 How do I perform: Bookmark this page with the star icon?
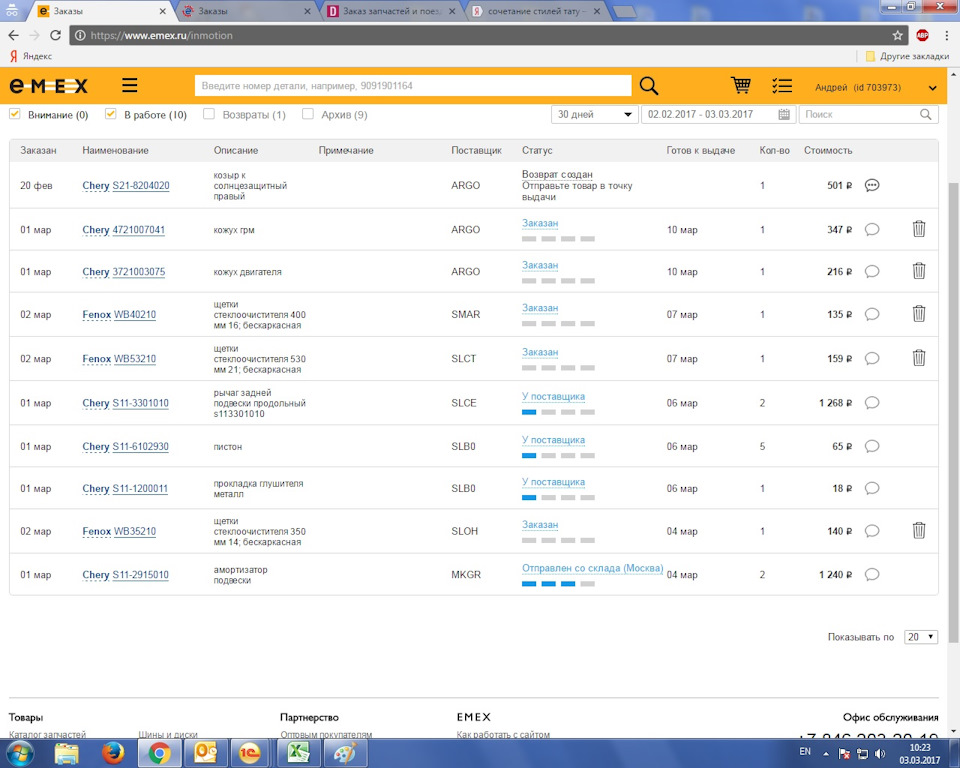(898, 36)
